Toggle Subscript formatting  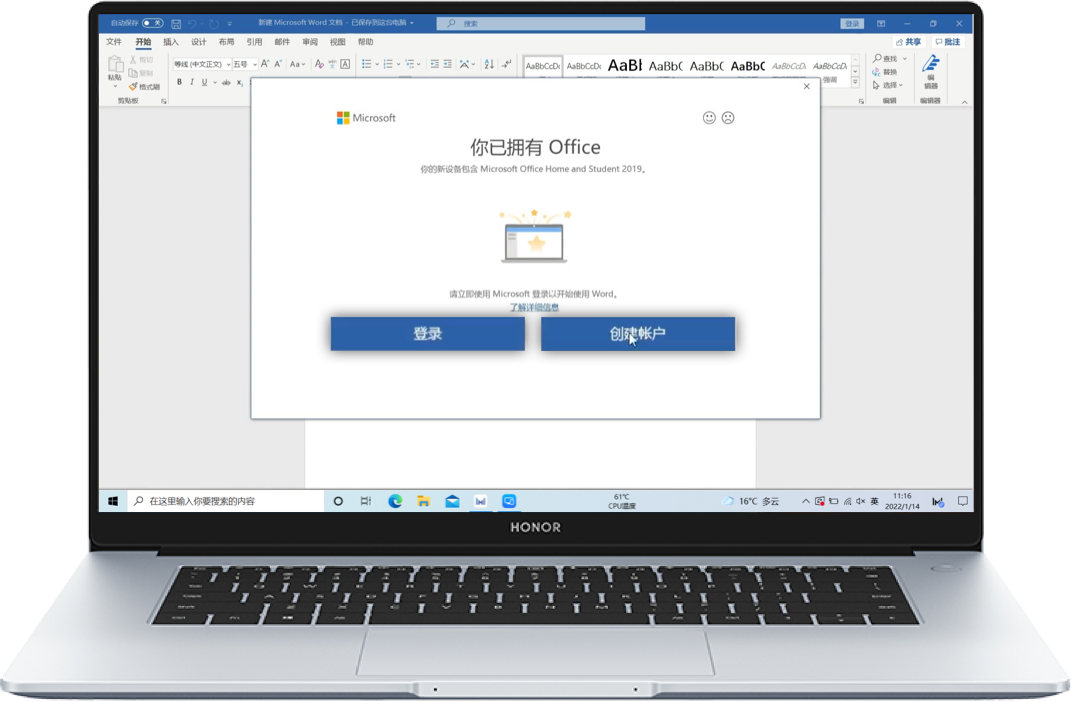[239, 82]
